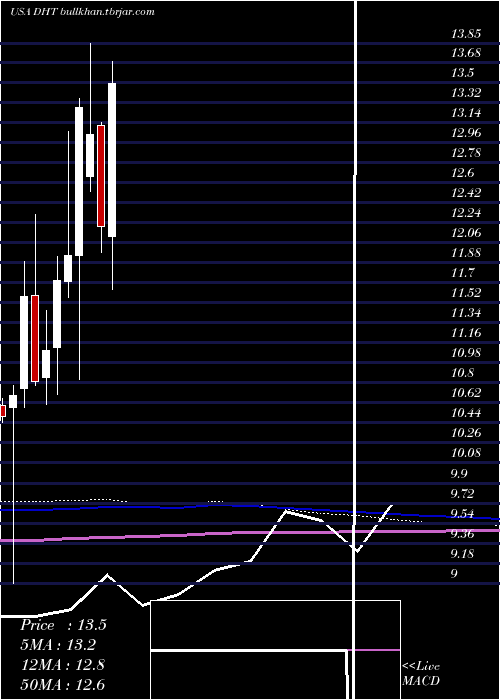Click the 12.6 price axis label
The height and width of the screenshot is (700, 500).
pyautogui.click(x=462, y=173)
